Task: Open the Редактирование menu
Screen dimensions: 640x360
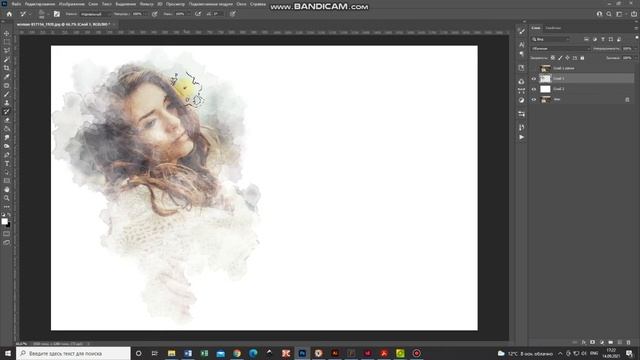Action: pyautogui.click(x=40, y=4)
